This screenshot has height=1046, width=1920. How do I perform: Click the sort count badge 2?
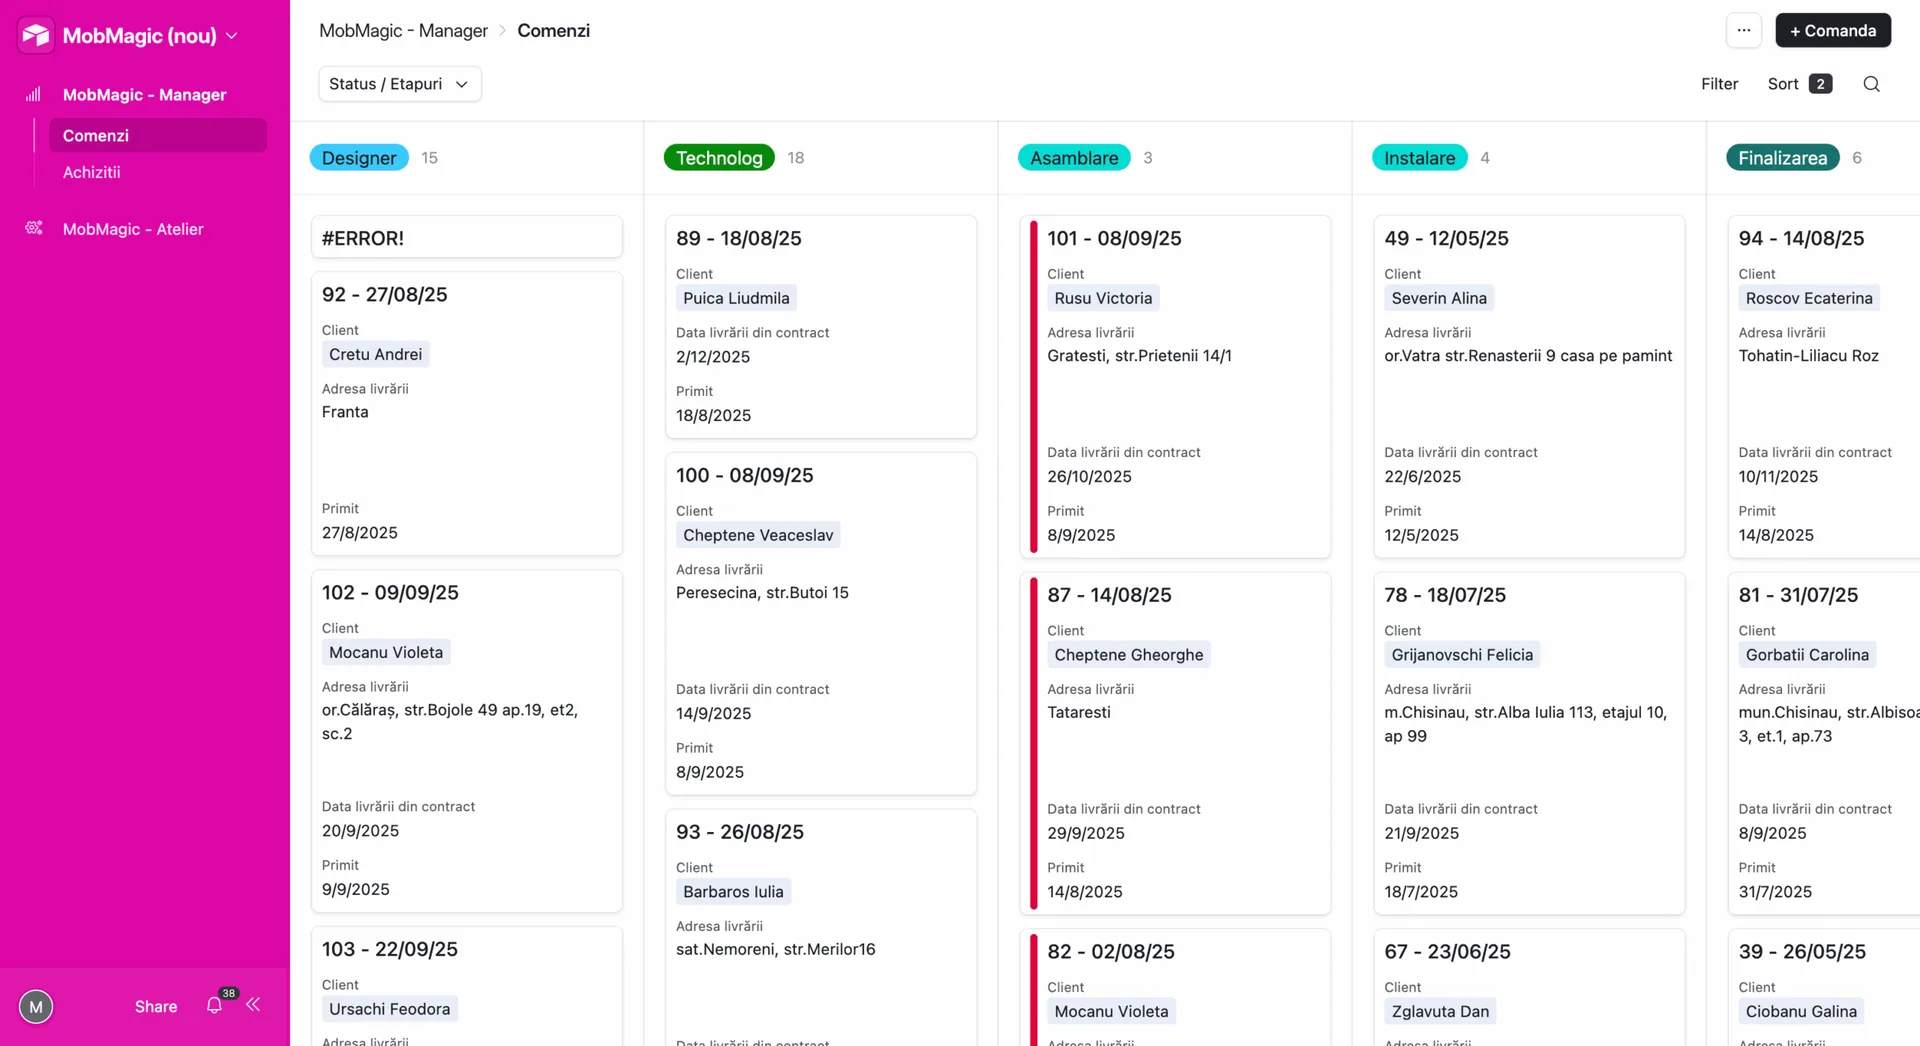(1820, 84)
